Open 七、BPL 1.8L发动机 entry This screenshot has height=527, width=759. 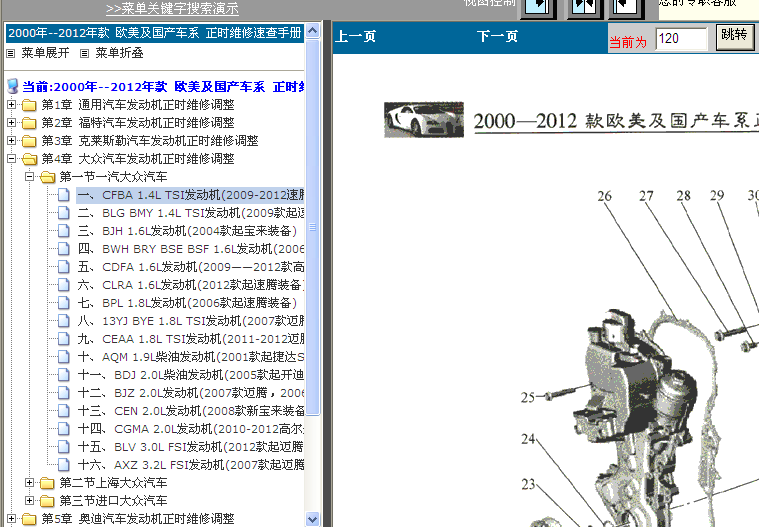(187, 303)
